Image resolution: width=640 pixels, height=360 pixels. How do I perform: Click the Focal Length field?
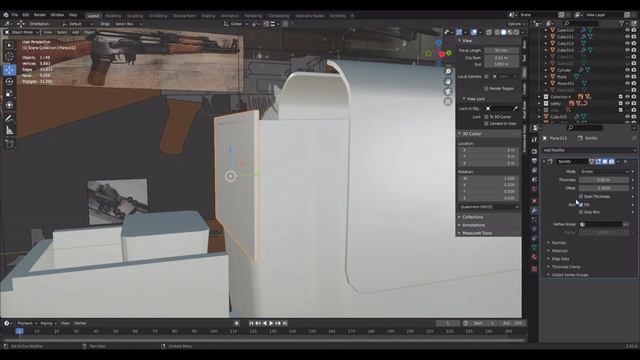[501, 51]
